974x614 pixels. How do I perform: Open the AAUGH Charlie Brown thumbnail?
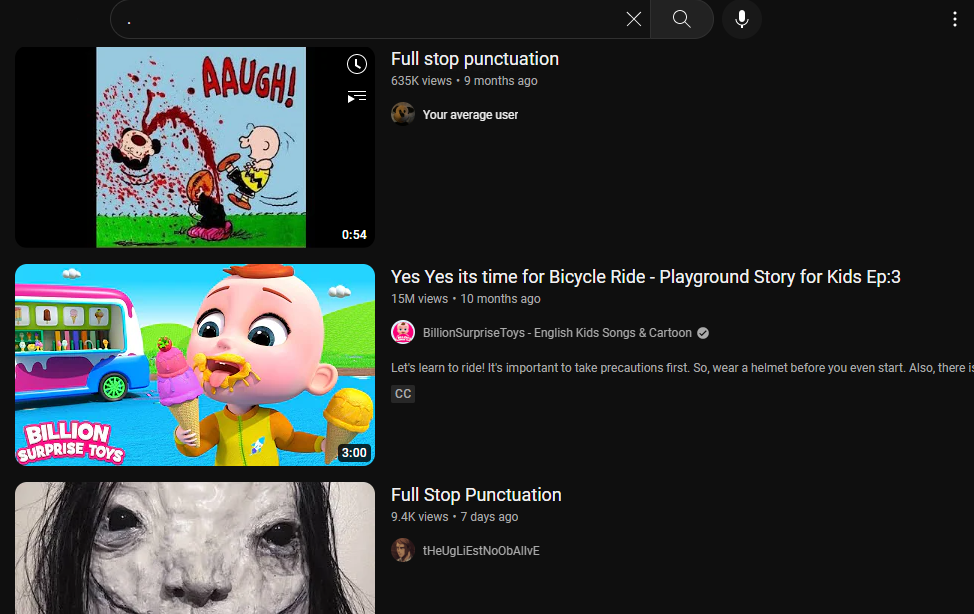(195, 147)
